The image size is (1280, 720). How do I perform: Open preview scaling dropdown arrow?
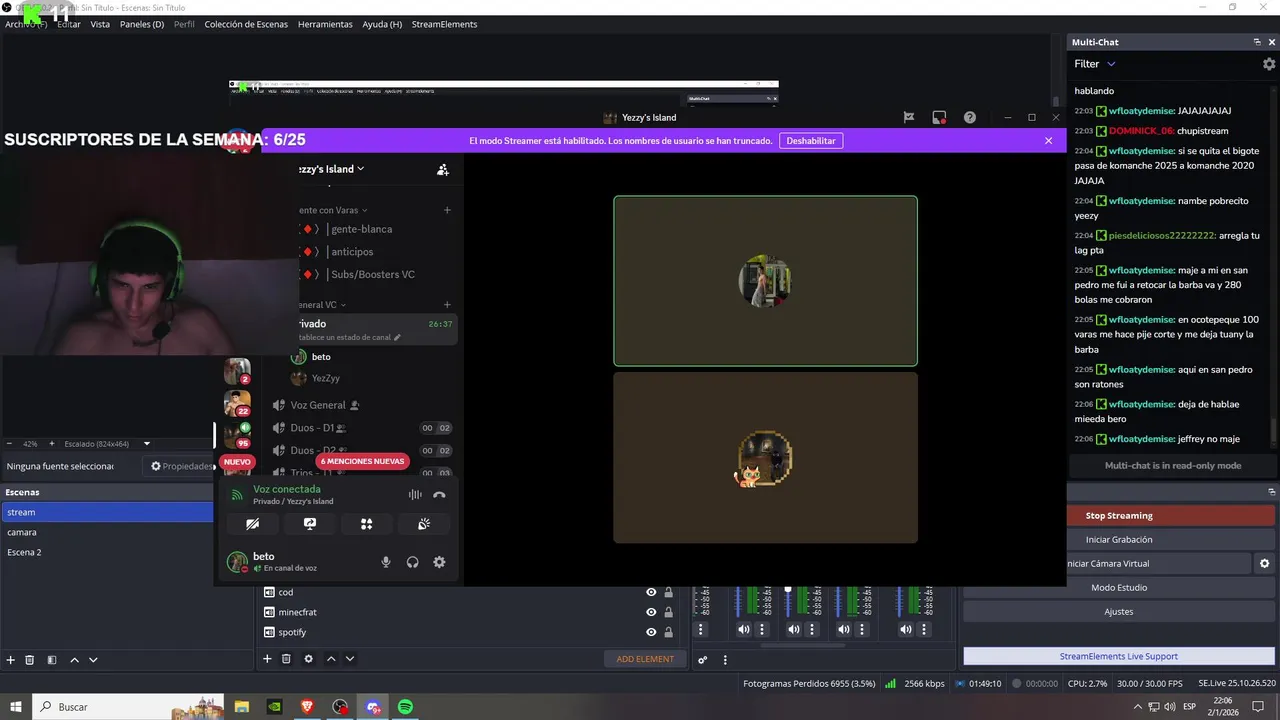147,444
